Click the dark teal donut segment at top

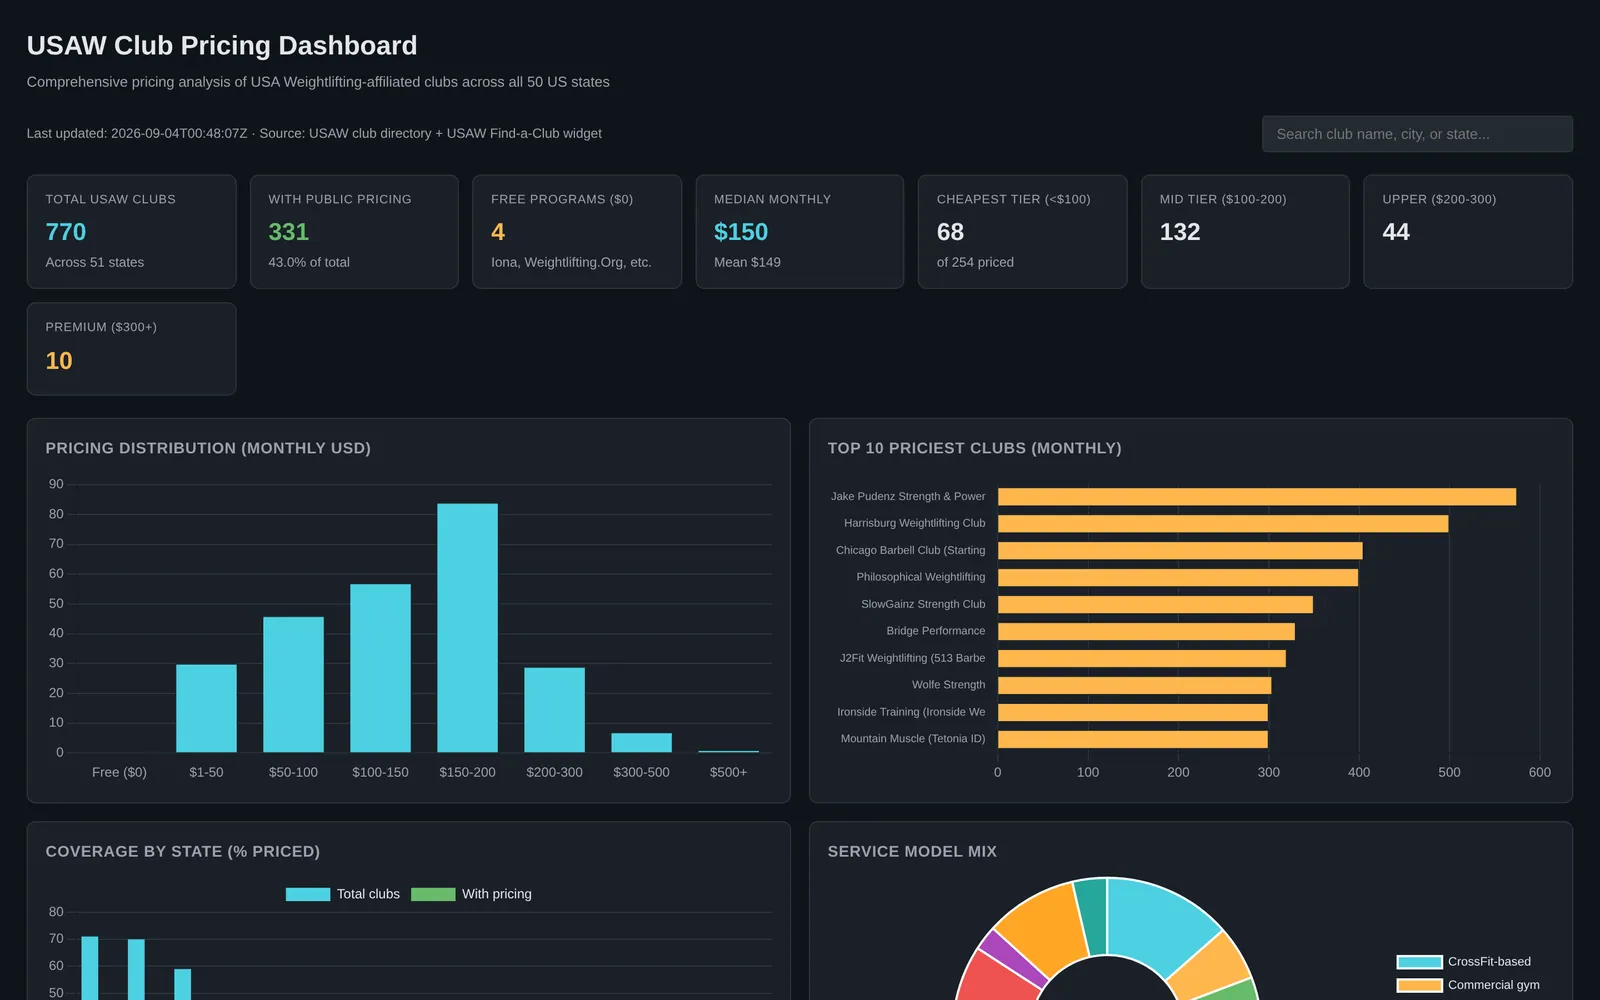1092,915
